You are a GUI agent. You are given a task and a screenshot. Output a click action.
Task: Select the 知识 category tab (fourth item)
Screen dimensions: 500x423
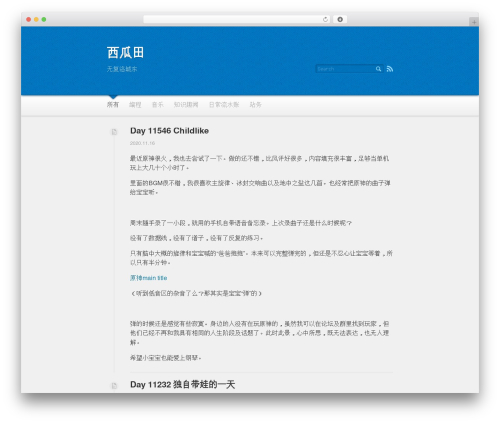point(186,105)
